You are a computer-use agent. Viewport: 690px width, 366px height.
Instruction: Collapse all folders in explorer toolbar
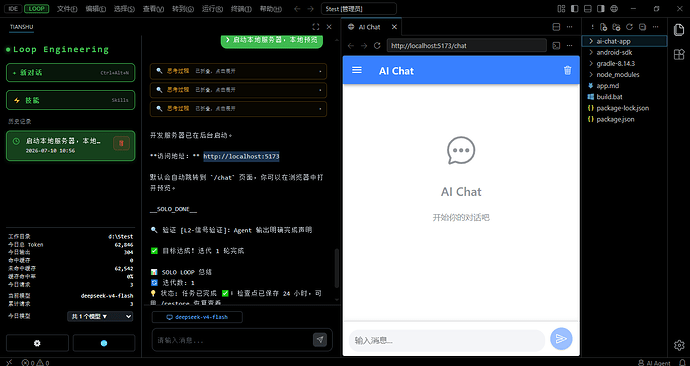642,27
